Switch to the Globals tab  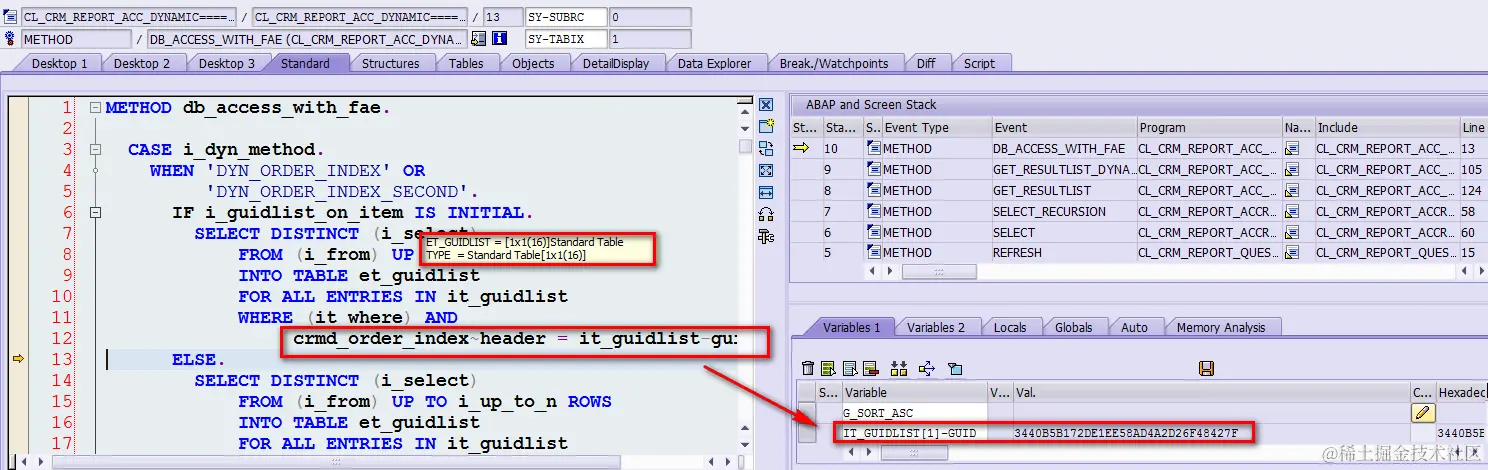pyautogui.click(x=1073, y=327)
